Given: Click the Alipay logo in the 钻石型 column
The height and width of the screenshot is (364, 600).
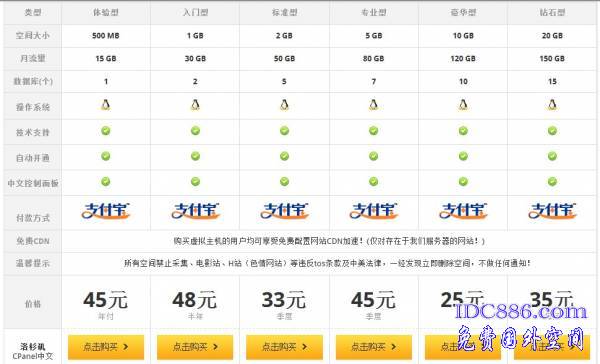Looking at the screenshot, I should [x=552, y=211].
